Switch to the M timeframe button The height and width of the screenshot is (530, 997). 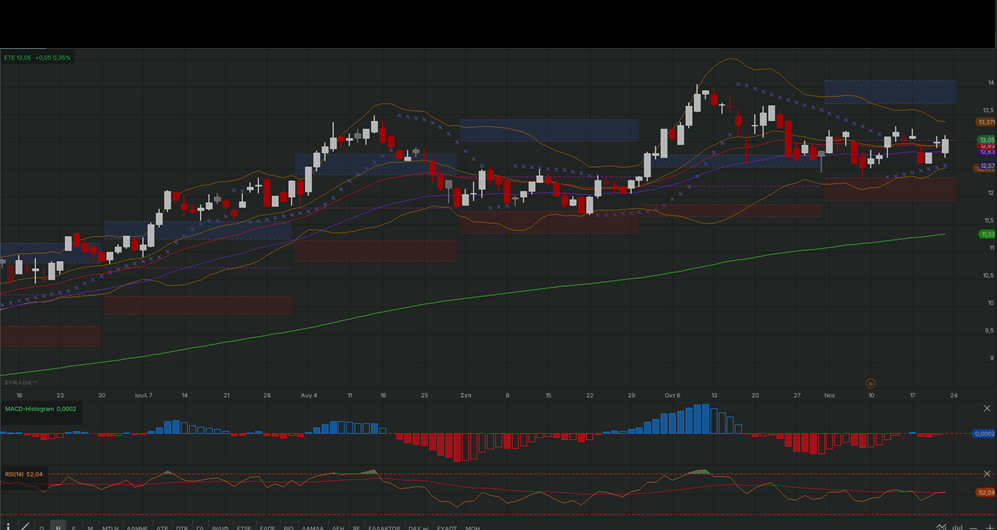pyautogui.click(x=90, y=527)
